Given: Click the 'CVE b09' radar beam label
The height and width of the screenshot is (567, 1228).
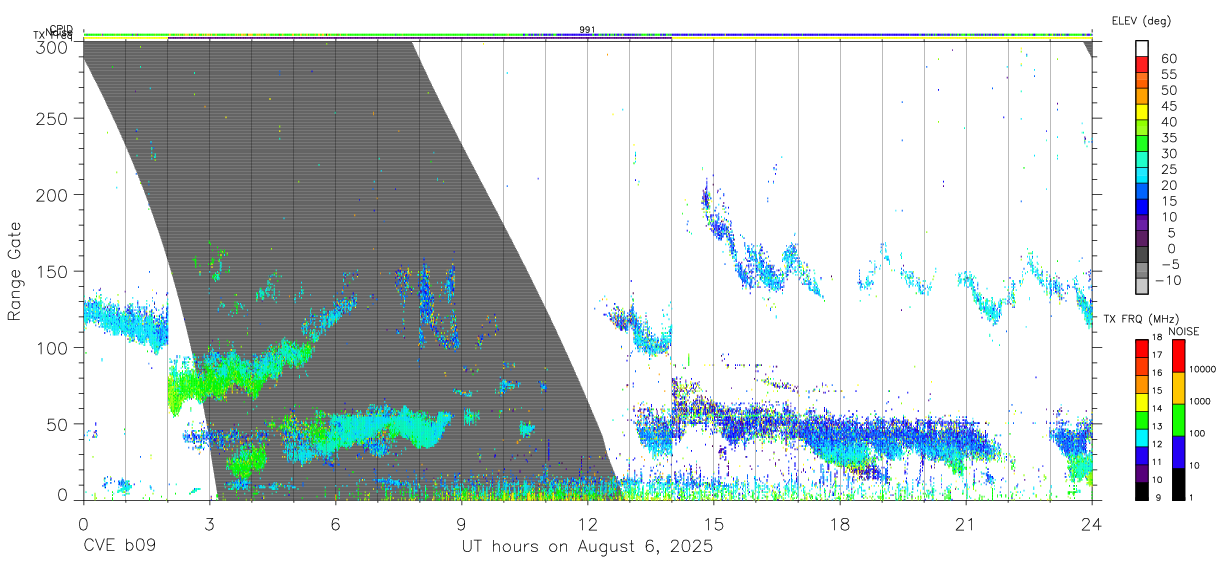Looking at the screenshot, I should pyautogui.click(x=119, y=547).
